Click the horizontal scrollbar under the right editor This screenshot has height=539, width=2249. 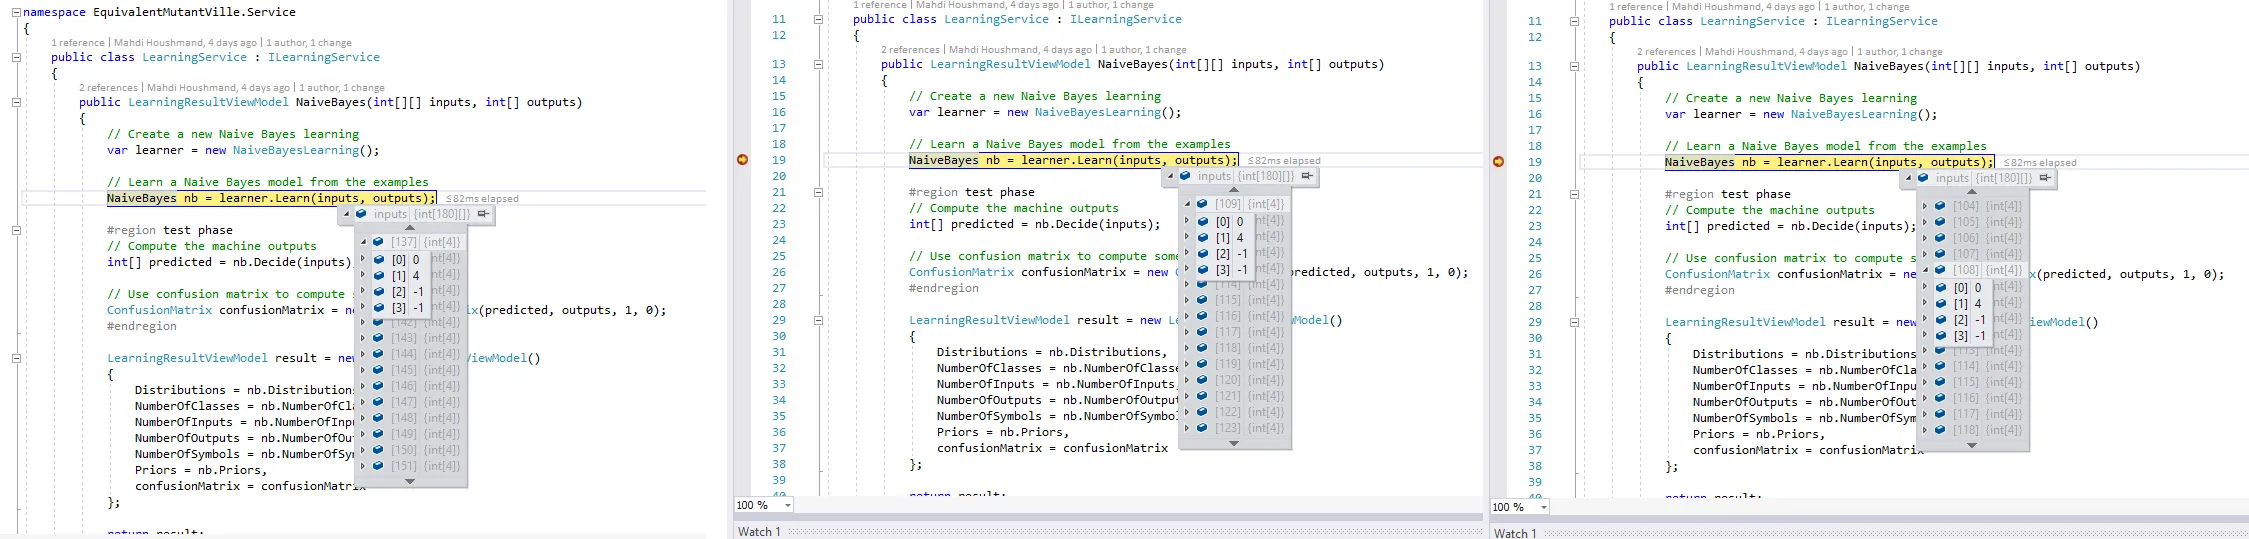1899,508
